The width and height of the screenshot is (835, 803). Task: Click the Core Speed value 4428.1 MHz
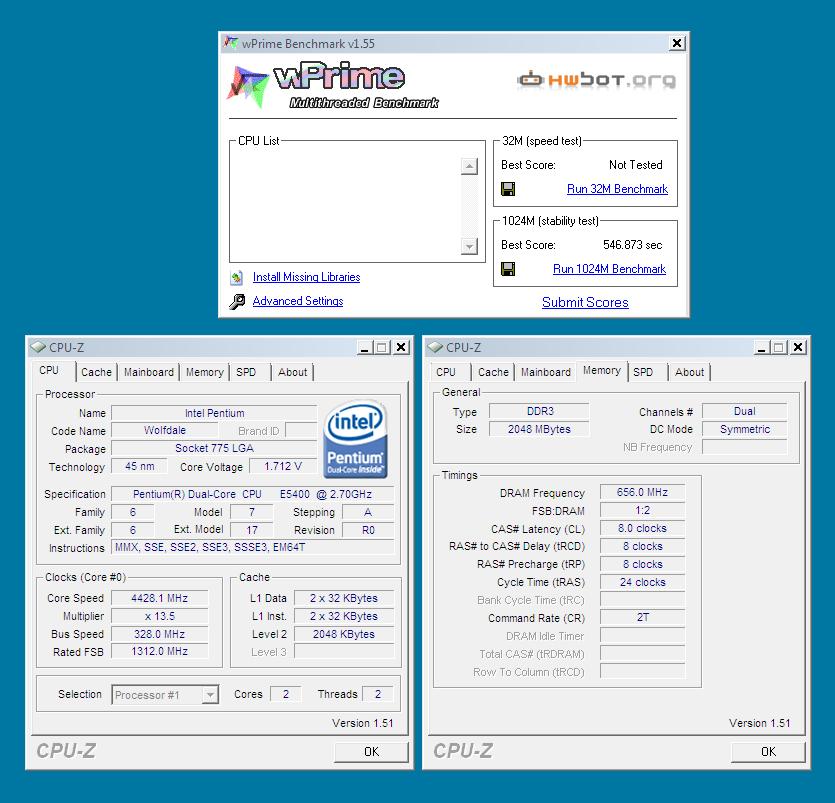pyautogui.click(x=159, y=598)
